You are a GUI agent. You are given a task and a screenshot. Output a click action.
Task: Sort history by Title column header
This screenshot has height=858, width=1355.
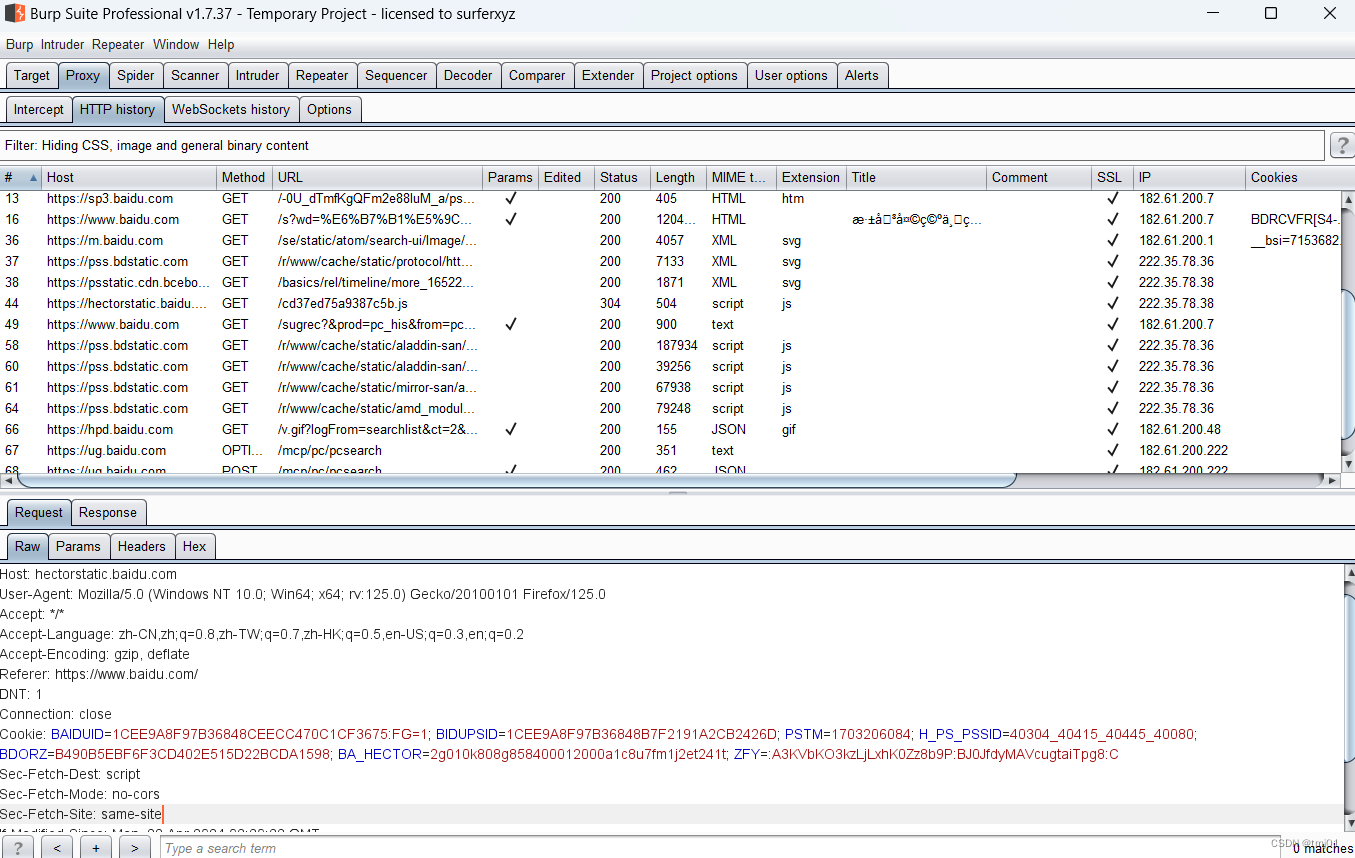[x=916, y=177]
